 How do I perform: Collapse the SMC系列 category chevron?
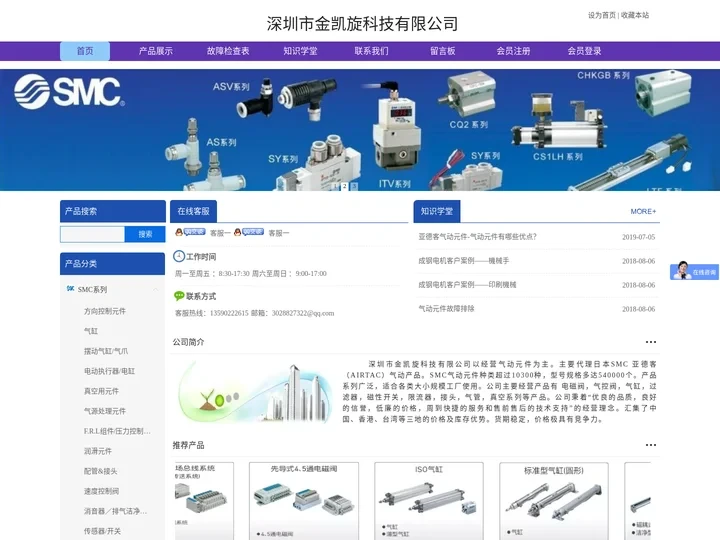[155, 289]
